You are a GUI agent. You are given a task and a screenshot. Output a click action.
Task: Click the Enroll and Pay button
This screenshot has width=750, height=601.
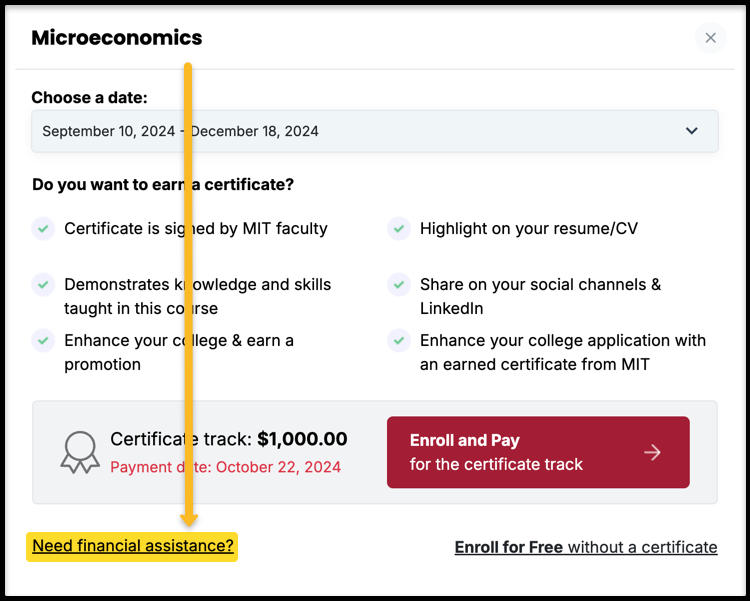pyautogui.click(x=538, y=452)
